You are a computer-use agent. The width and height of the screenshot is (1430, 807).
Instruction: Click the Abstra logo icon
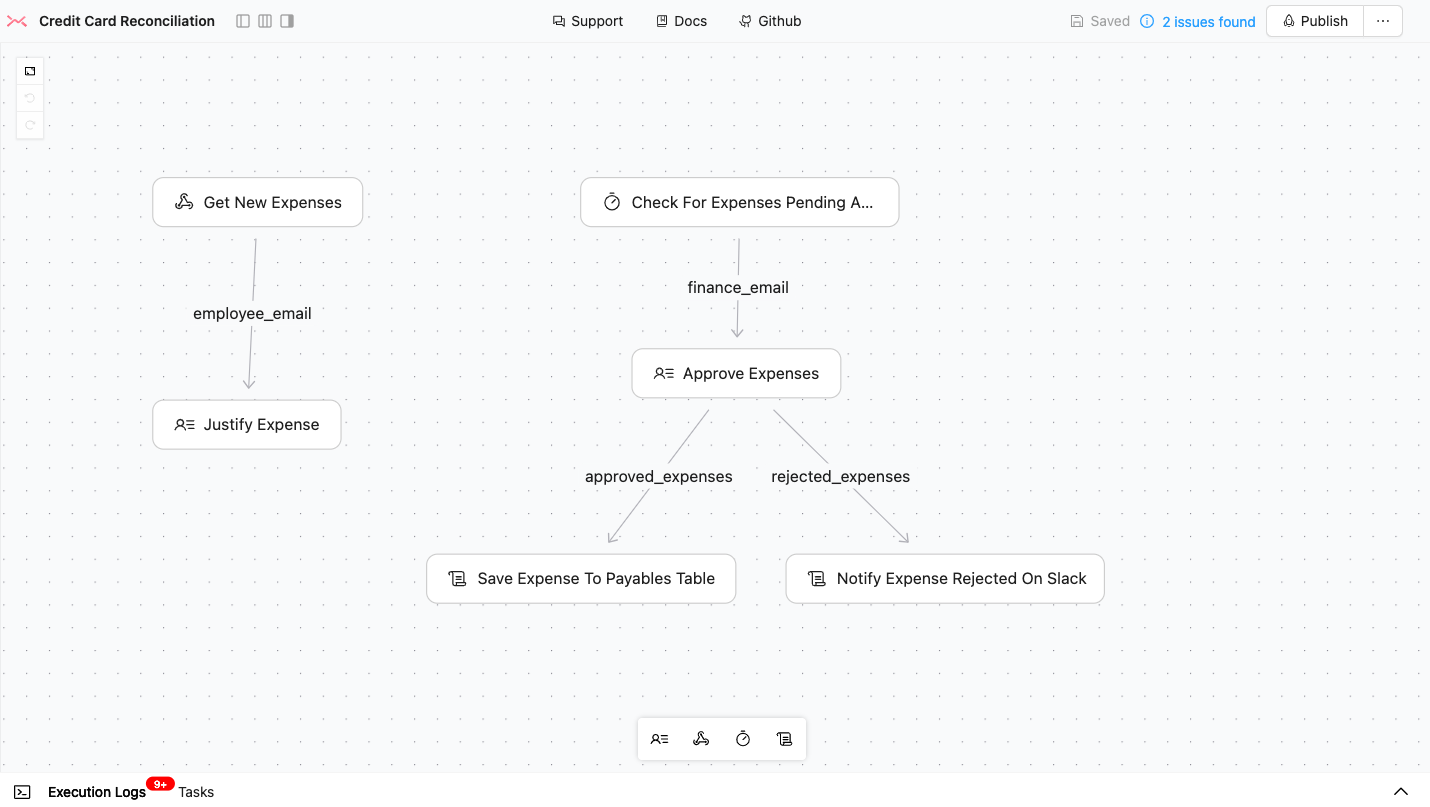pos(17,21)
